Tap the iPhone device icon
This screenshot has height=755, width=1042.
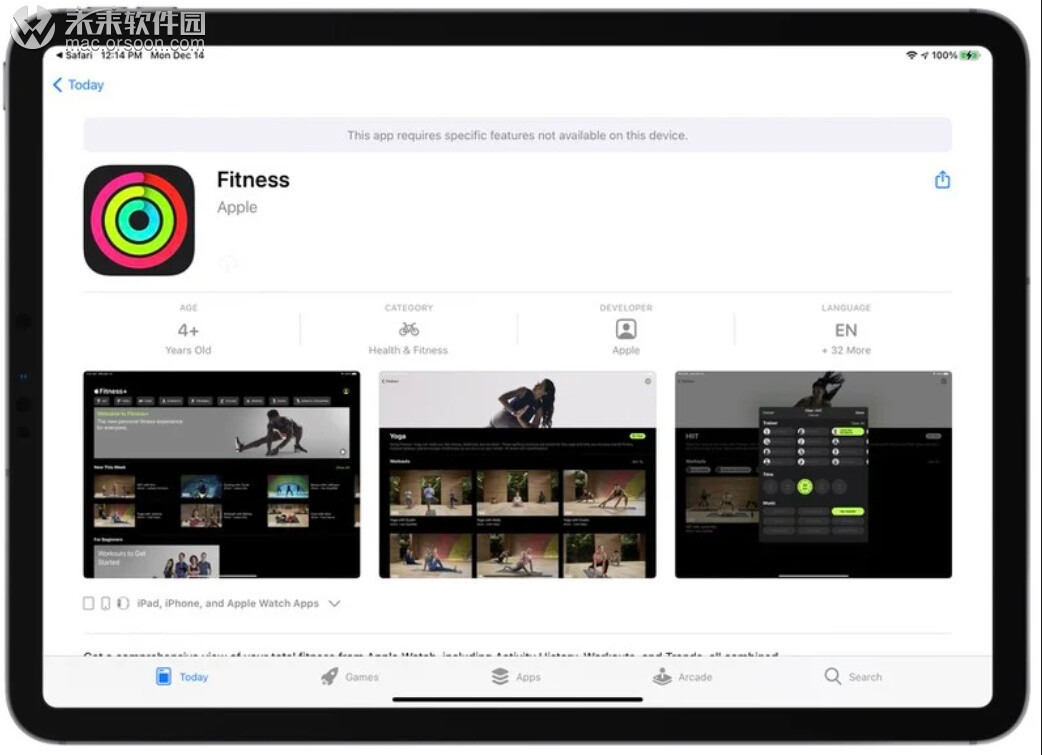[106, 603]
